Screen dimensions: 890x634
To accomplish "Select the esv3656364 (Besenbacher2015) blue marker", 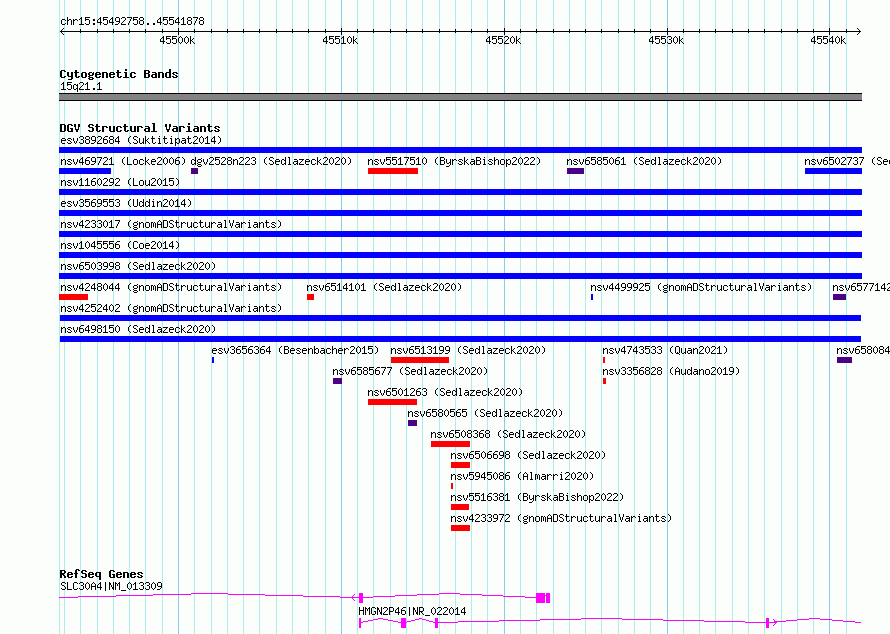I will click(x=213, y=360).
